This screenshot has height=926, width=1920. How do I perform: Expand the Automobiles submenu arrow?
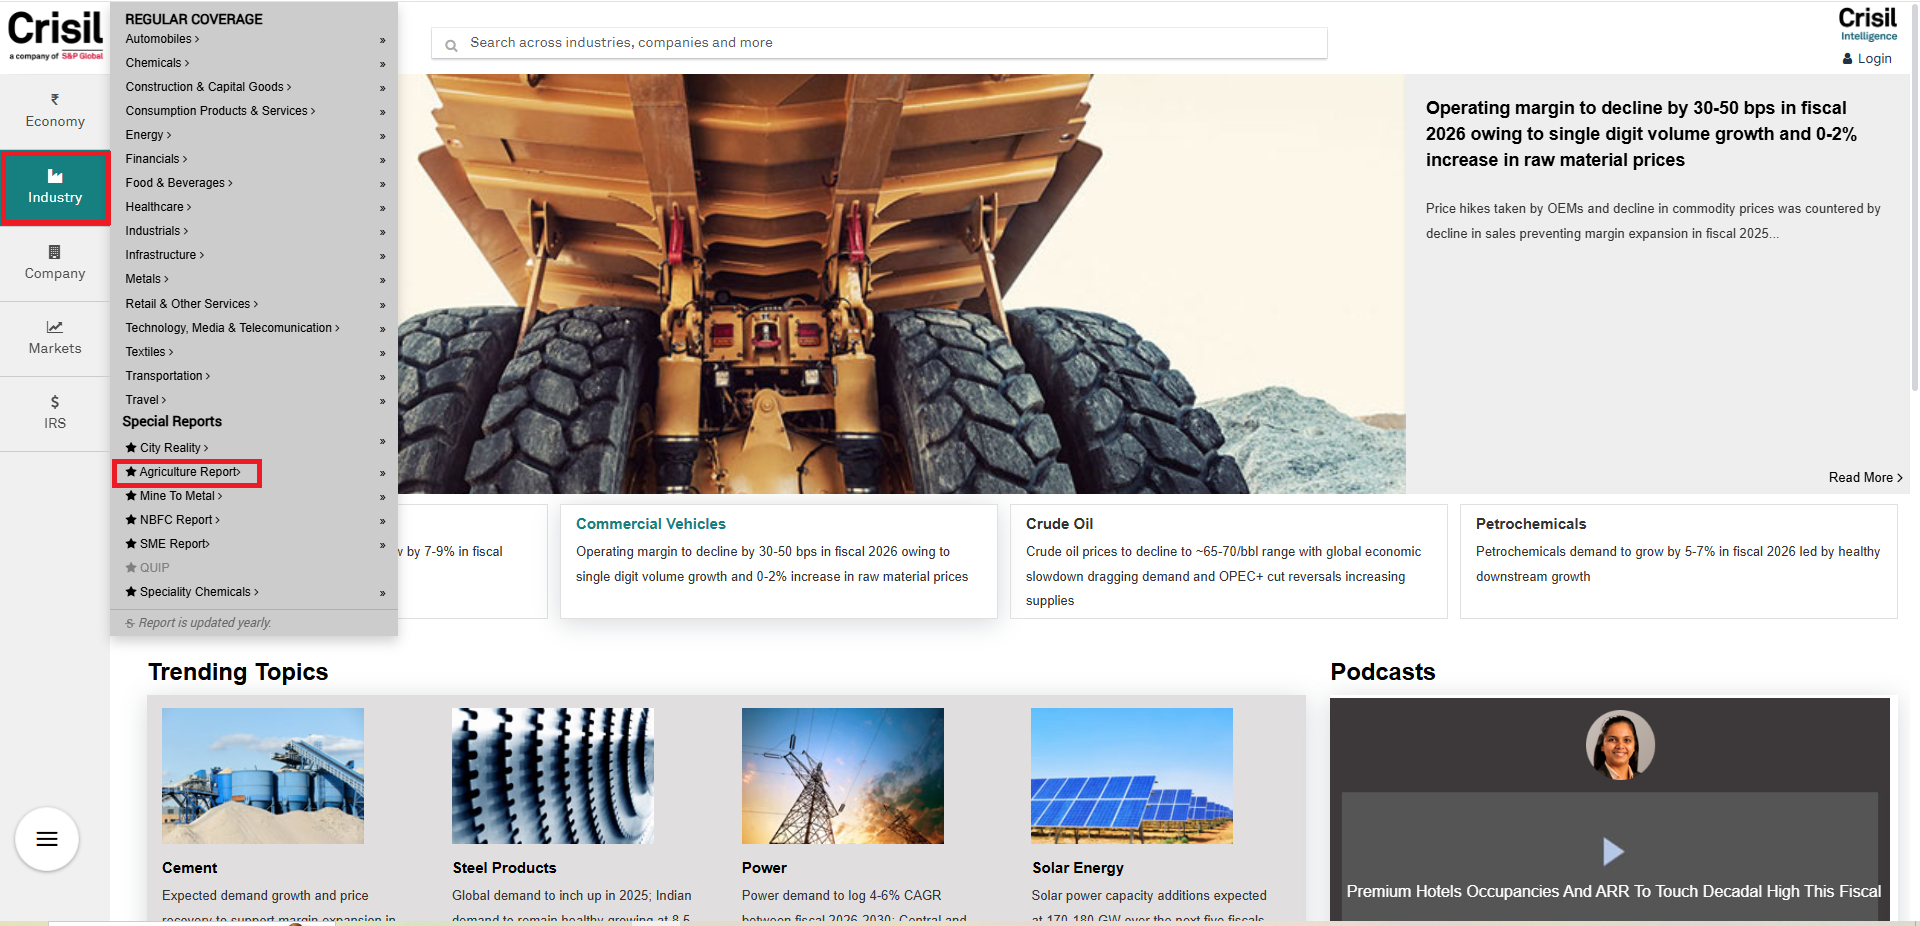(382, 40)
